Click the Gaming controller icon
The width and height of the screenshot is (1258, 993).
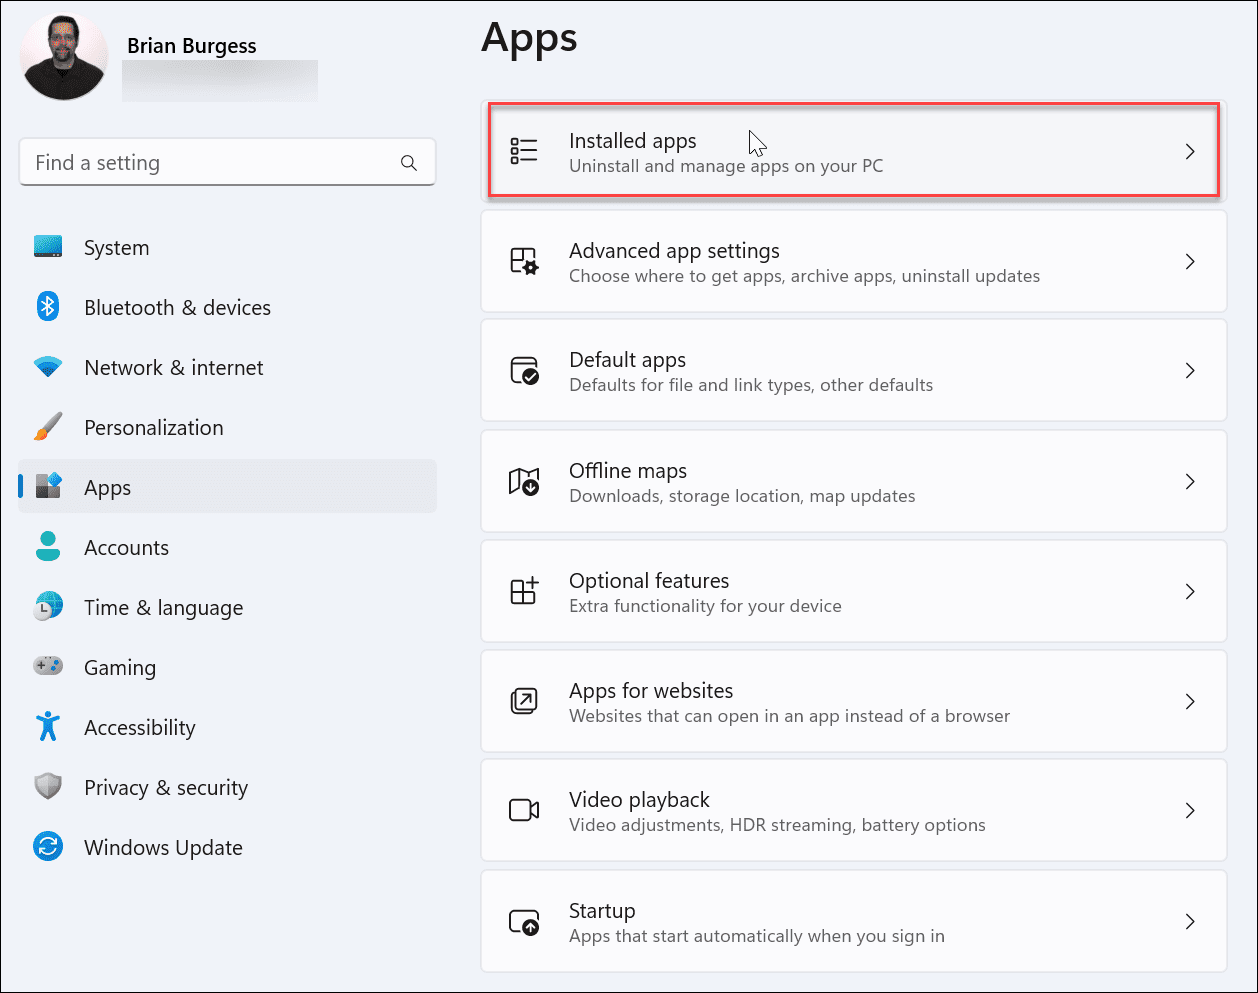coord(48,667)
